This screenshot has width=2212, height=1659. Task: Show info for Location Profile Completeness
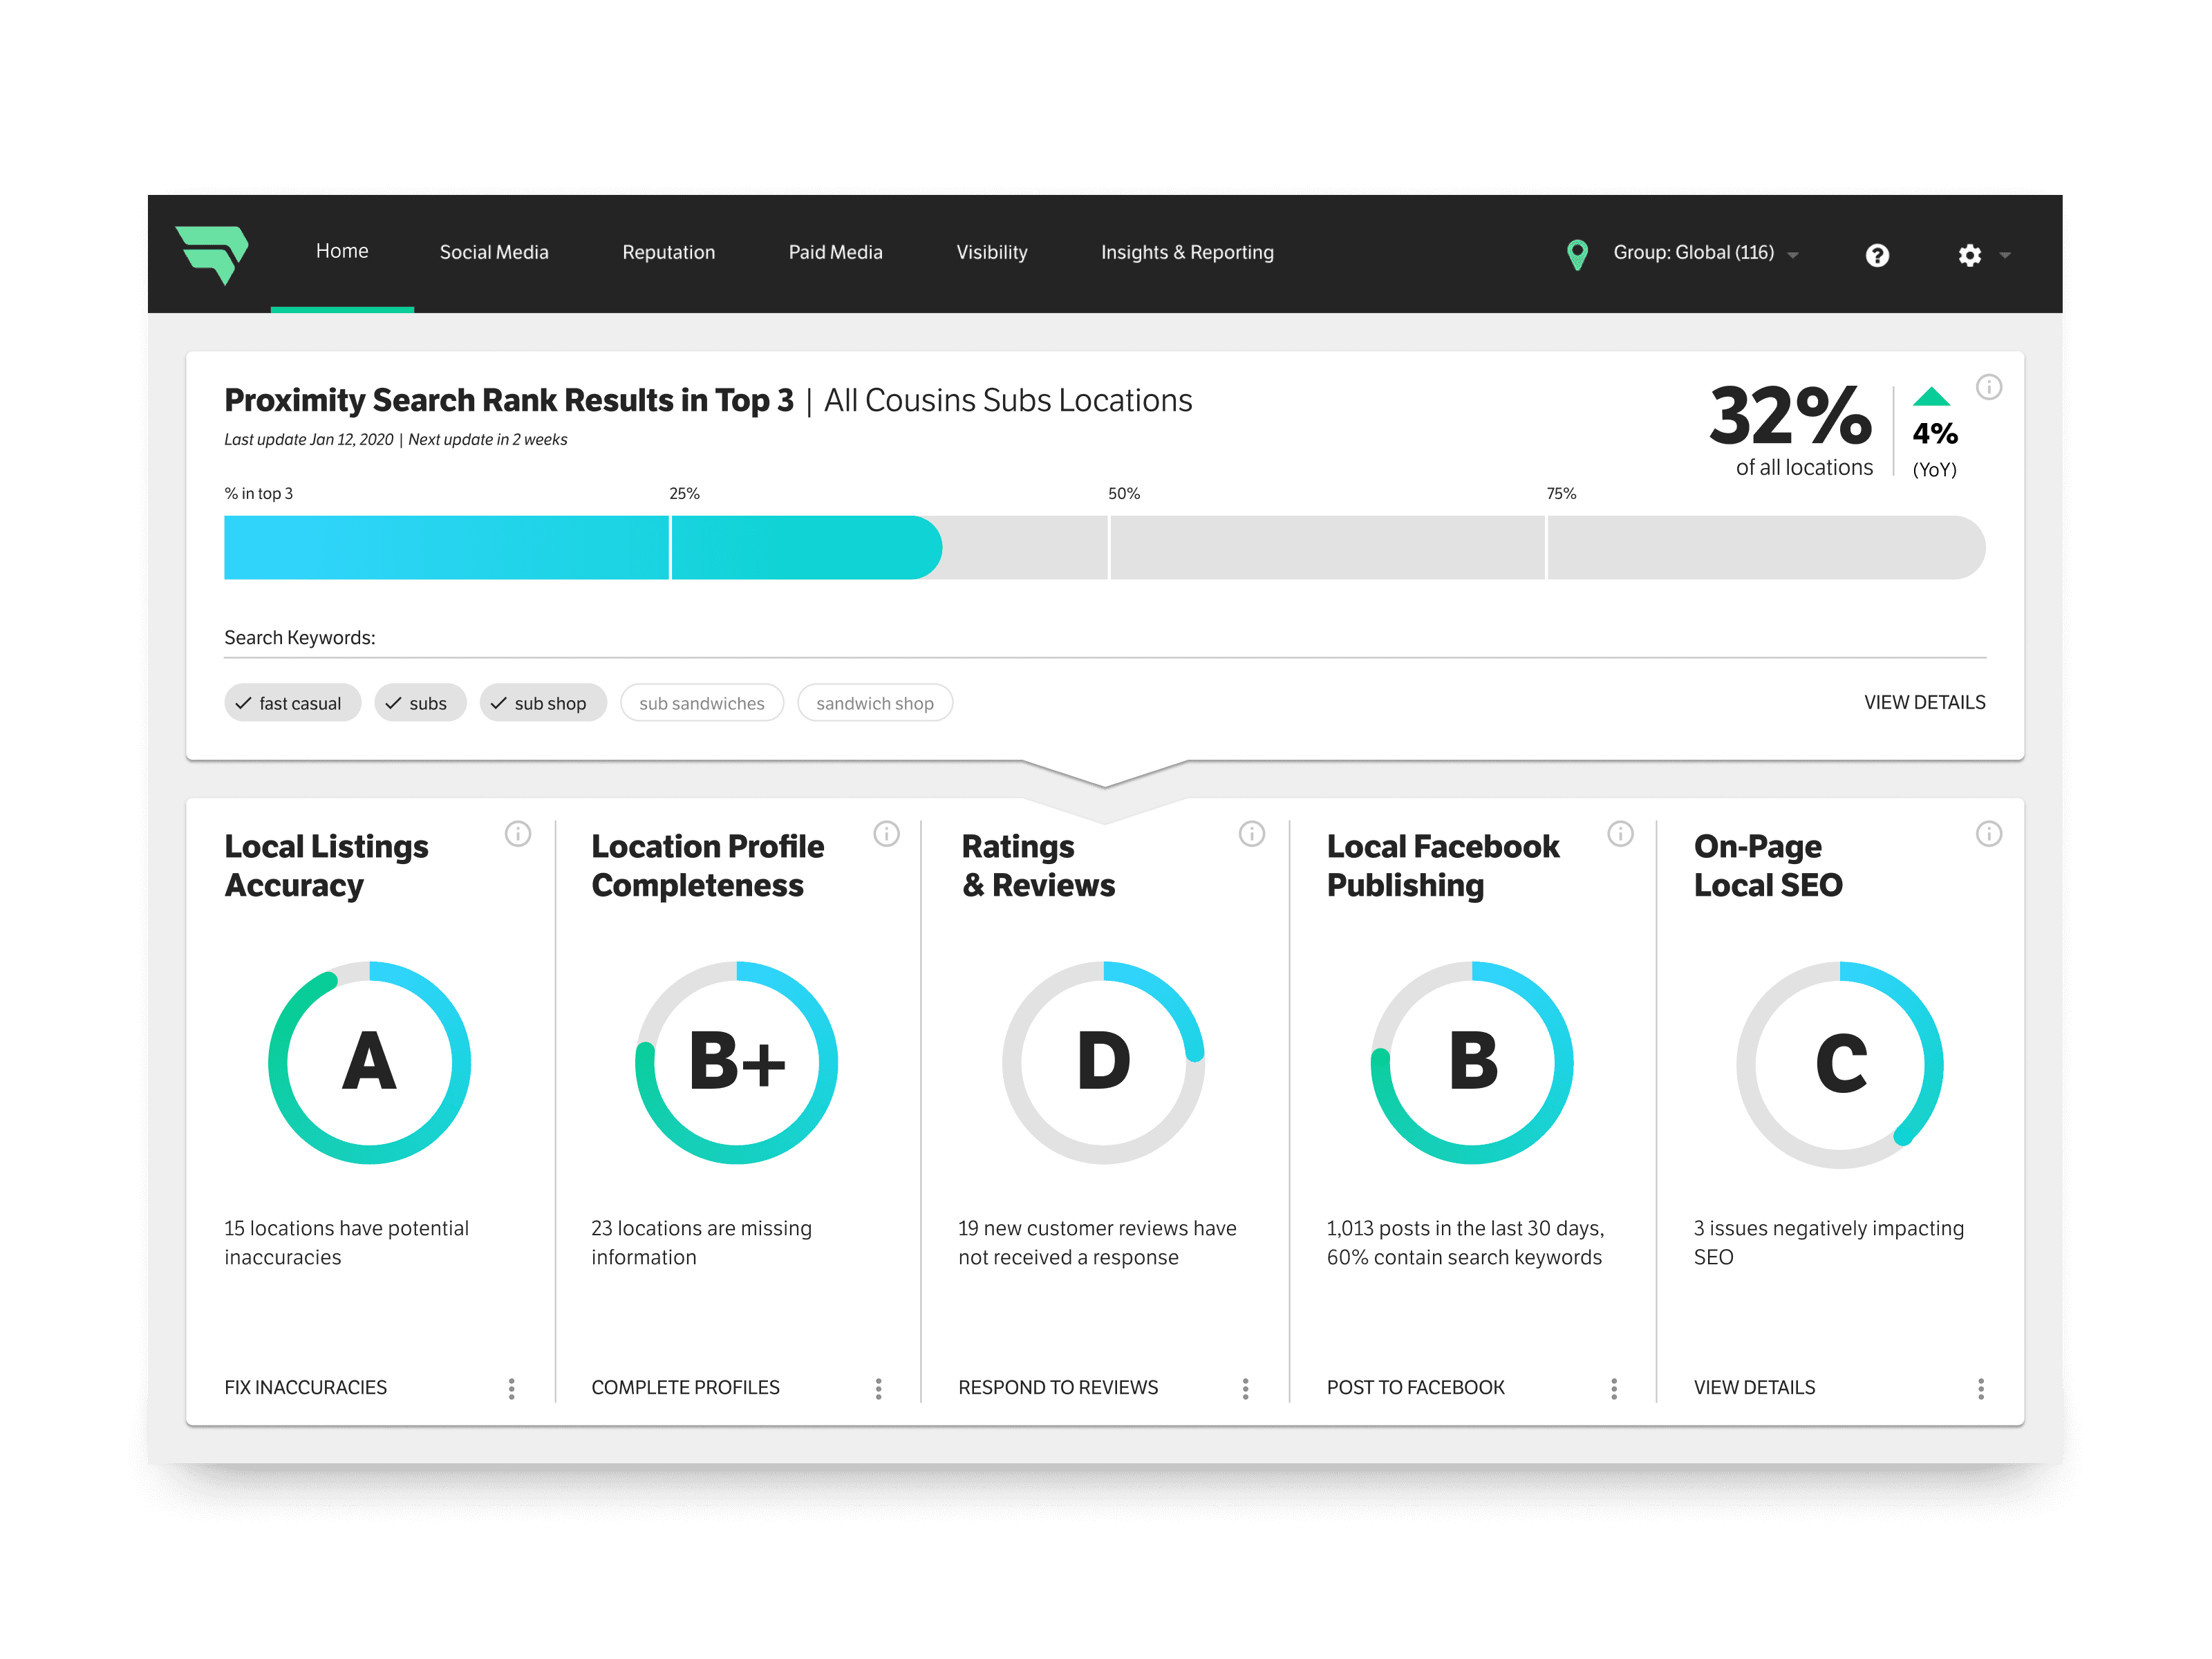(x=886, y=833)
